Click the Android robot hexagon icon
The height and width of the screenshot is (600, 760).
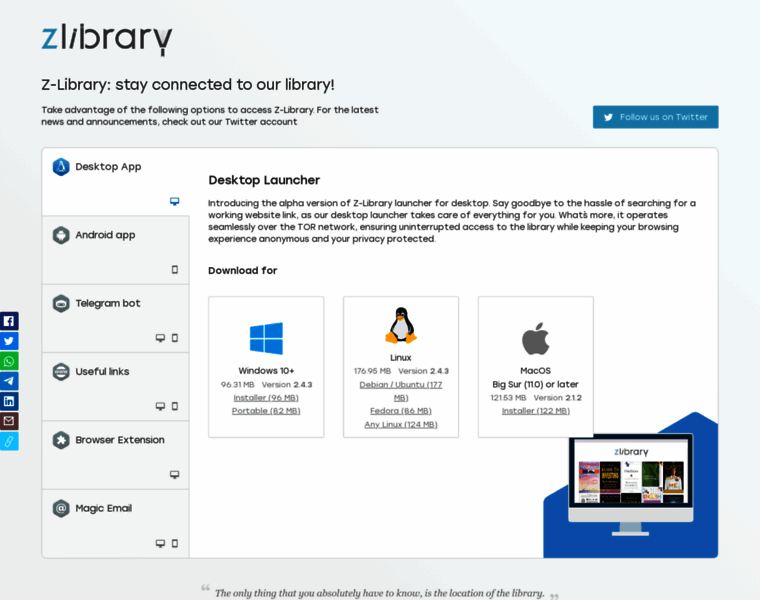click(61, 235)
